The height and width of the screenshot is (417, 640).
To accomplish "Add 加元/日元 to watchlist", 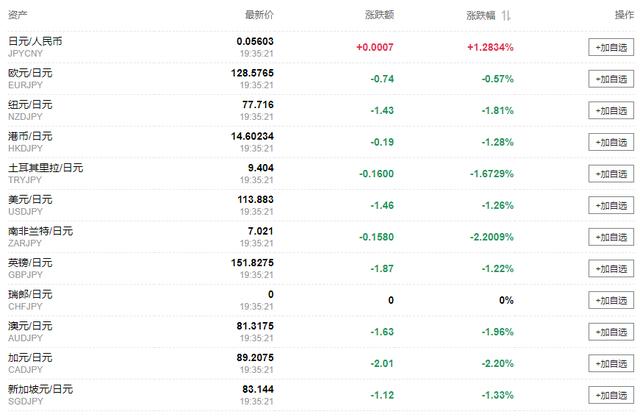I will click(611, 362).
